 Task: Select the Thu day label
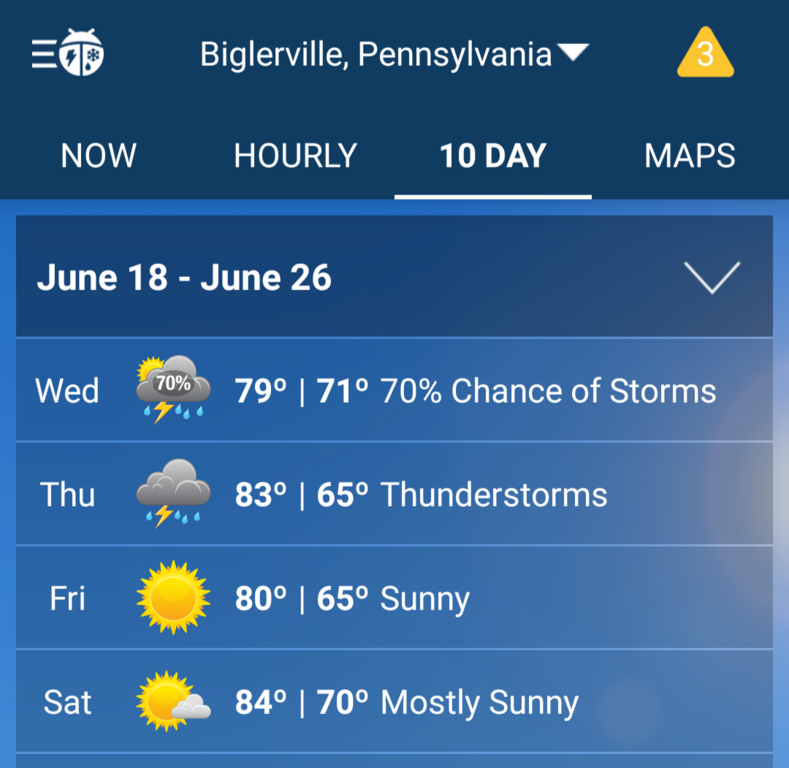67,495
